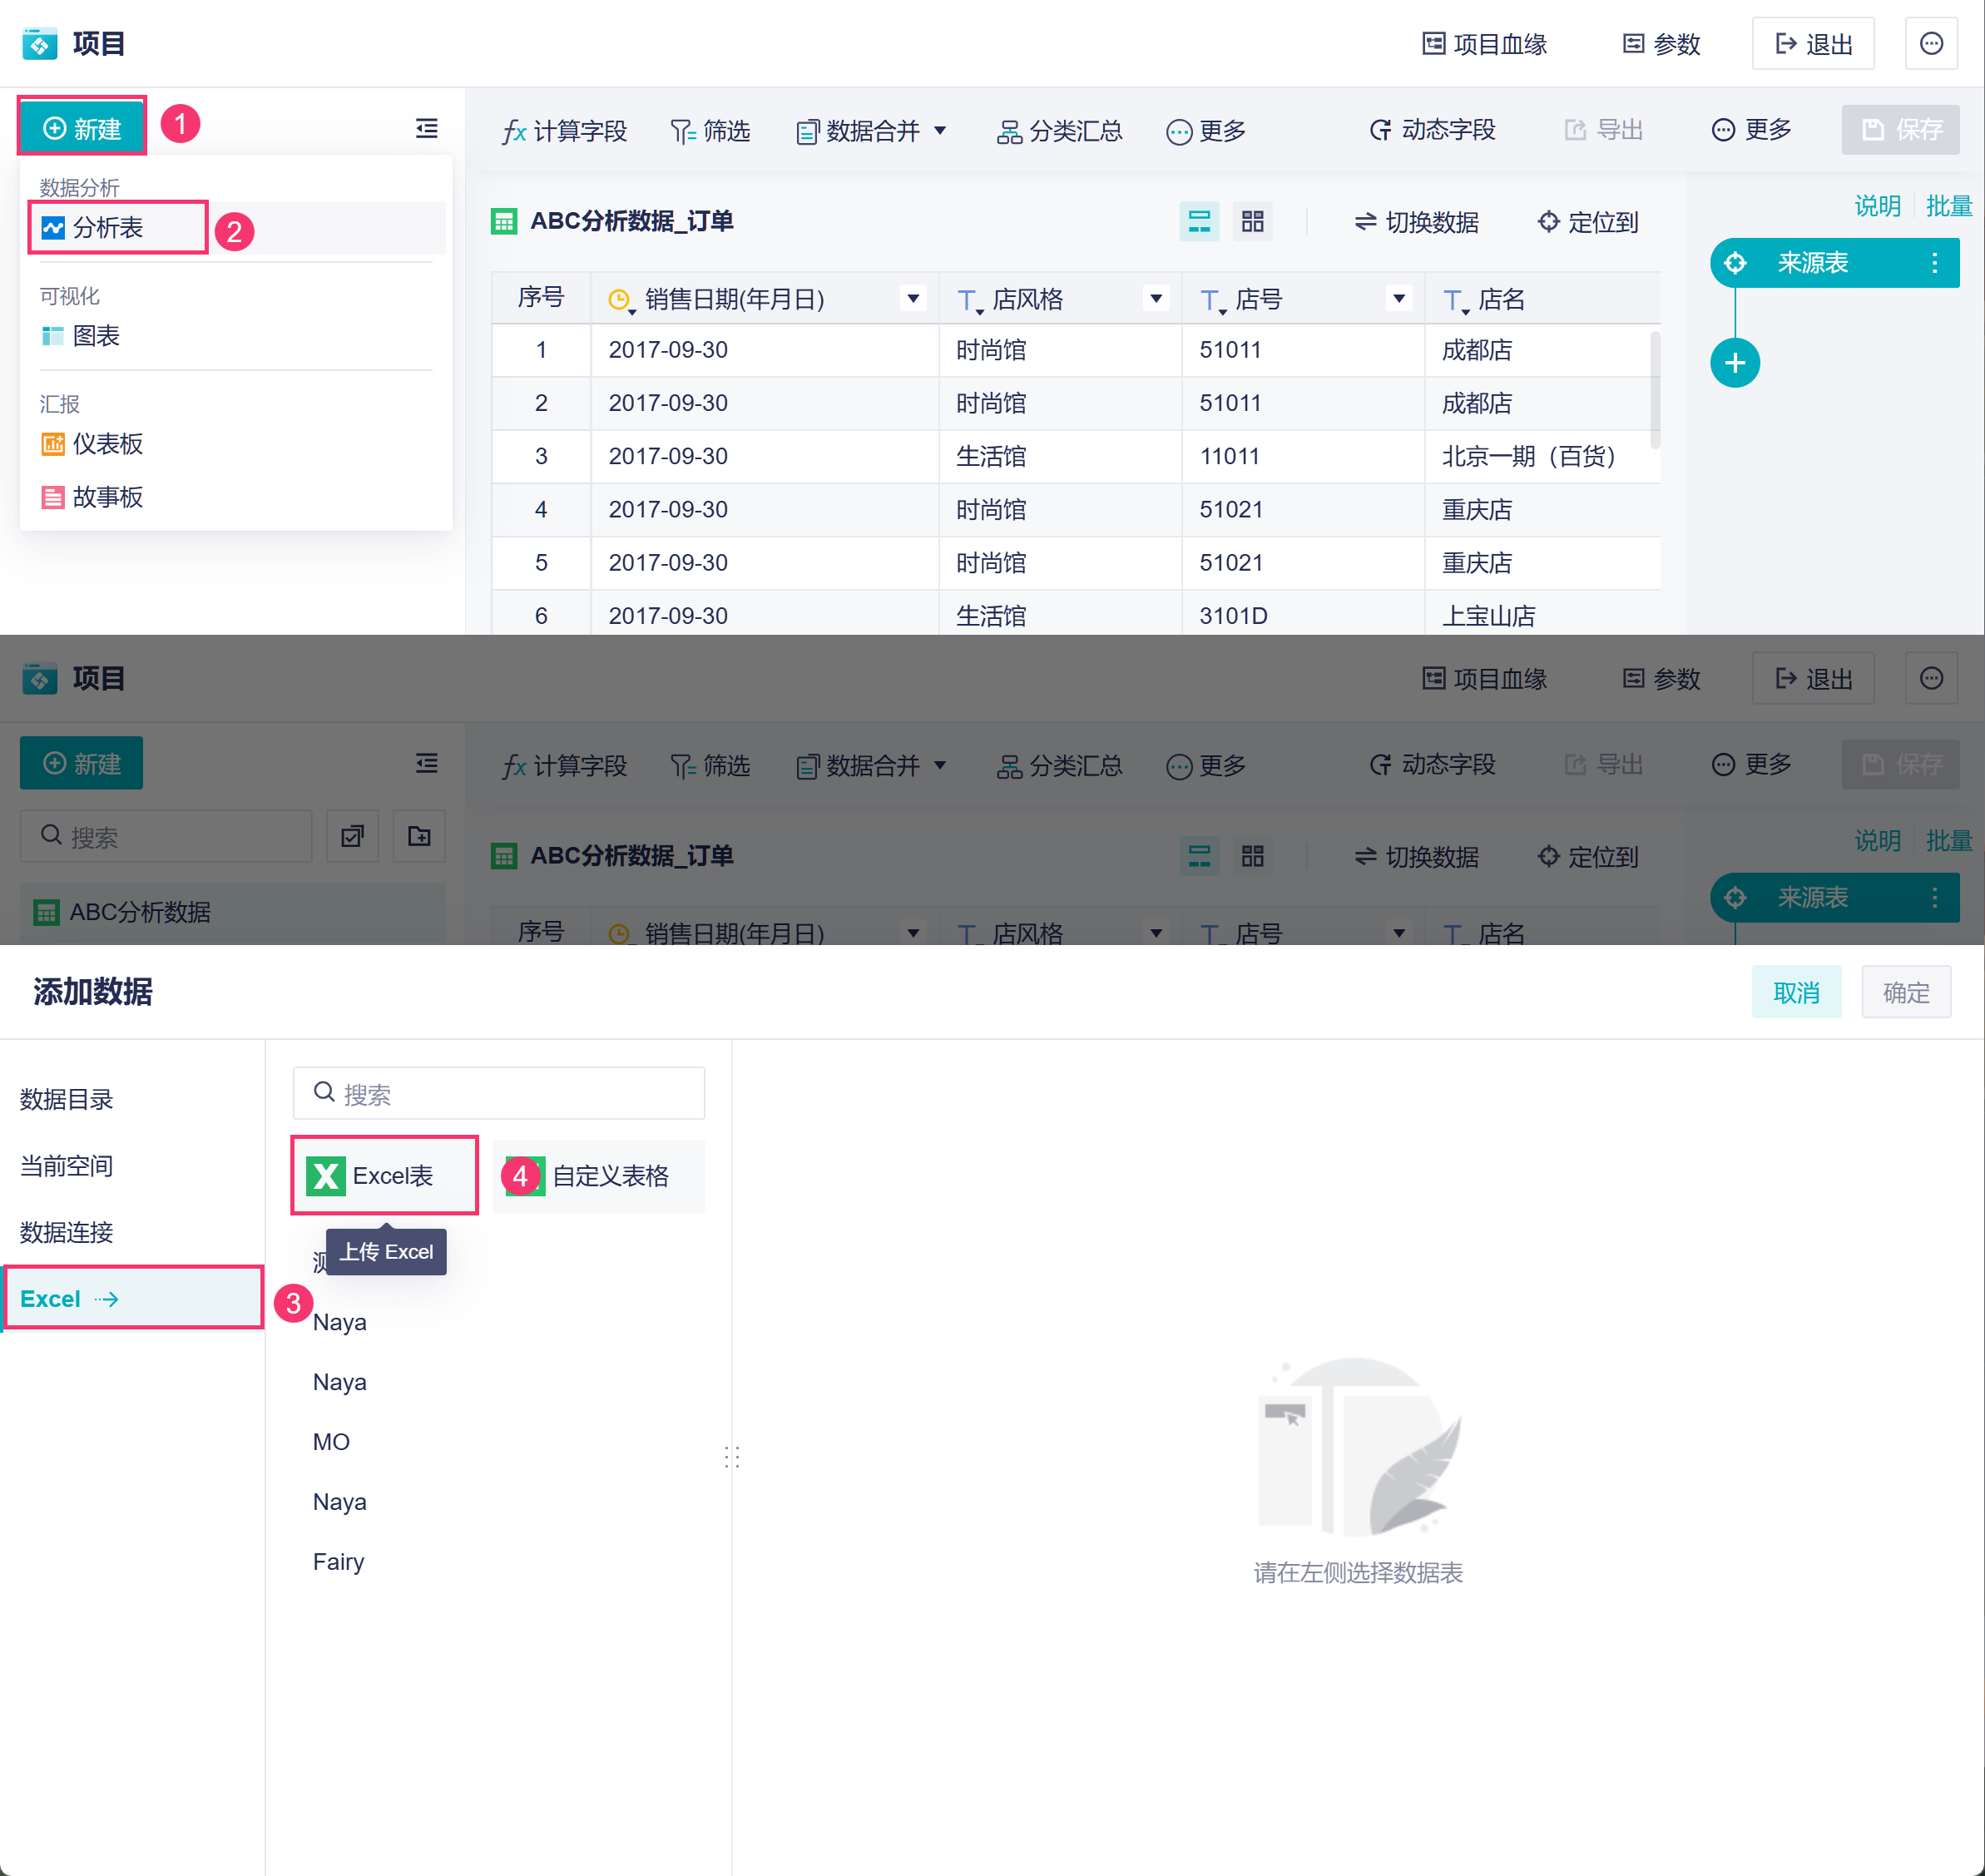
Task: Open the 销售日期 column dropdown arrow
Action: (912, 298)
